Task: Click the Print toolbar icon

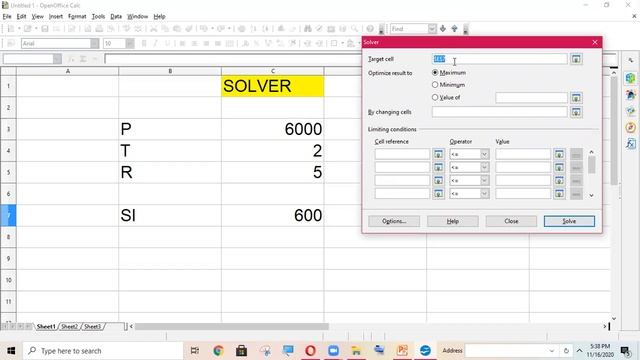Action: tap(99, 29)
